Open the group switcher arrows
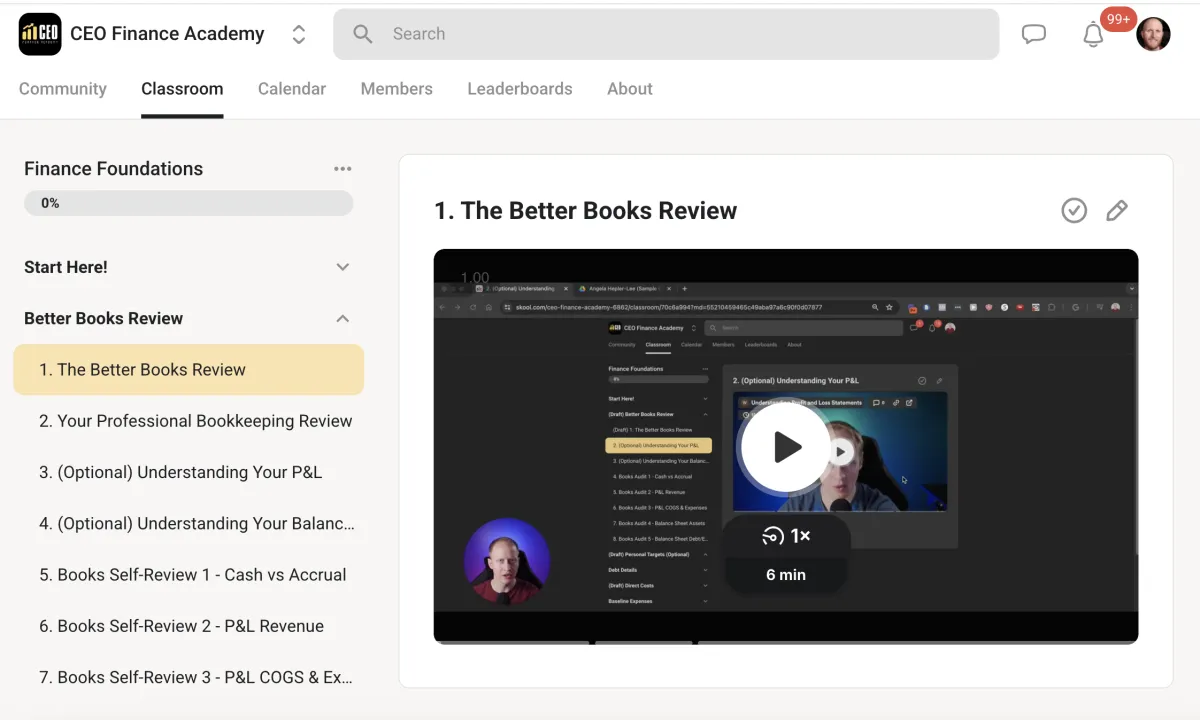This screenshot has width=1200, height=720. click(x=298, y=34)
